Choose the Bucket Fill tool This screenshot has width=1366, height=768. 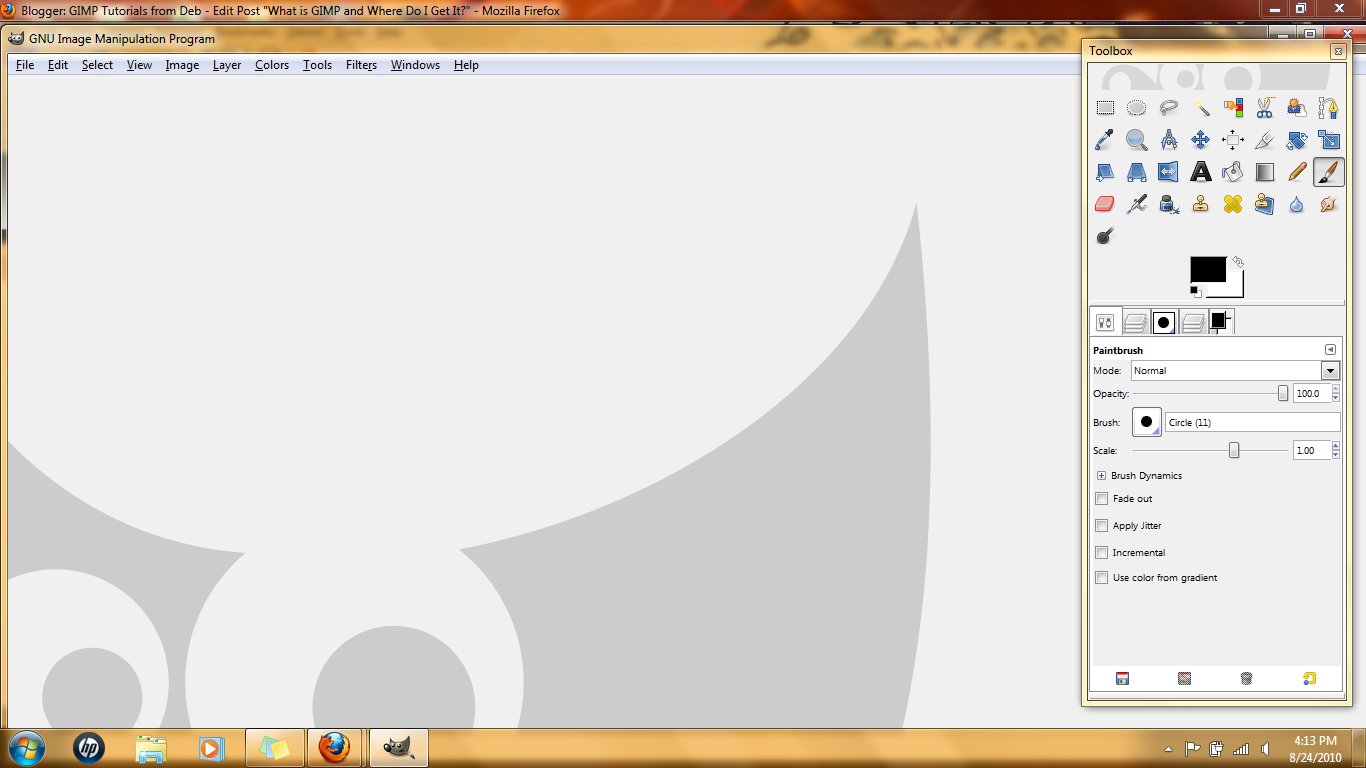point(1232,171)
